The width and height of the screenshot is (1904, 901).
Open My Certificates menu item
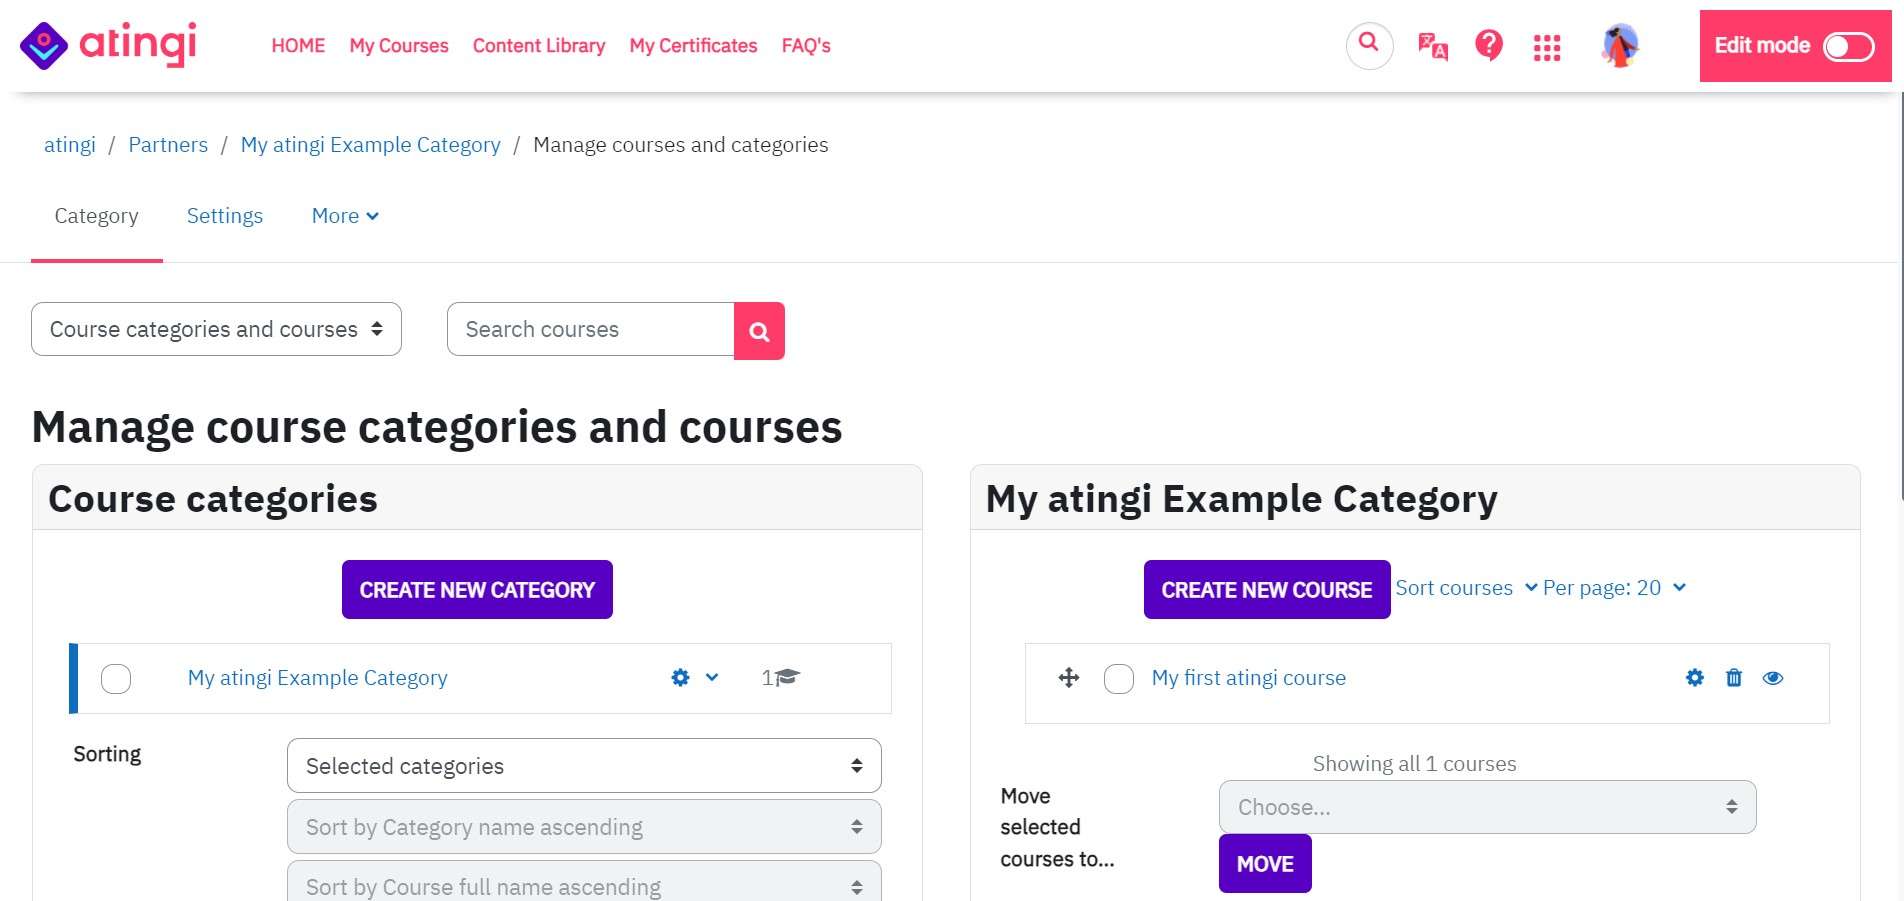pyautogui.click(x=693, y=46)
